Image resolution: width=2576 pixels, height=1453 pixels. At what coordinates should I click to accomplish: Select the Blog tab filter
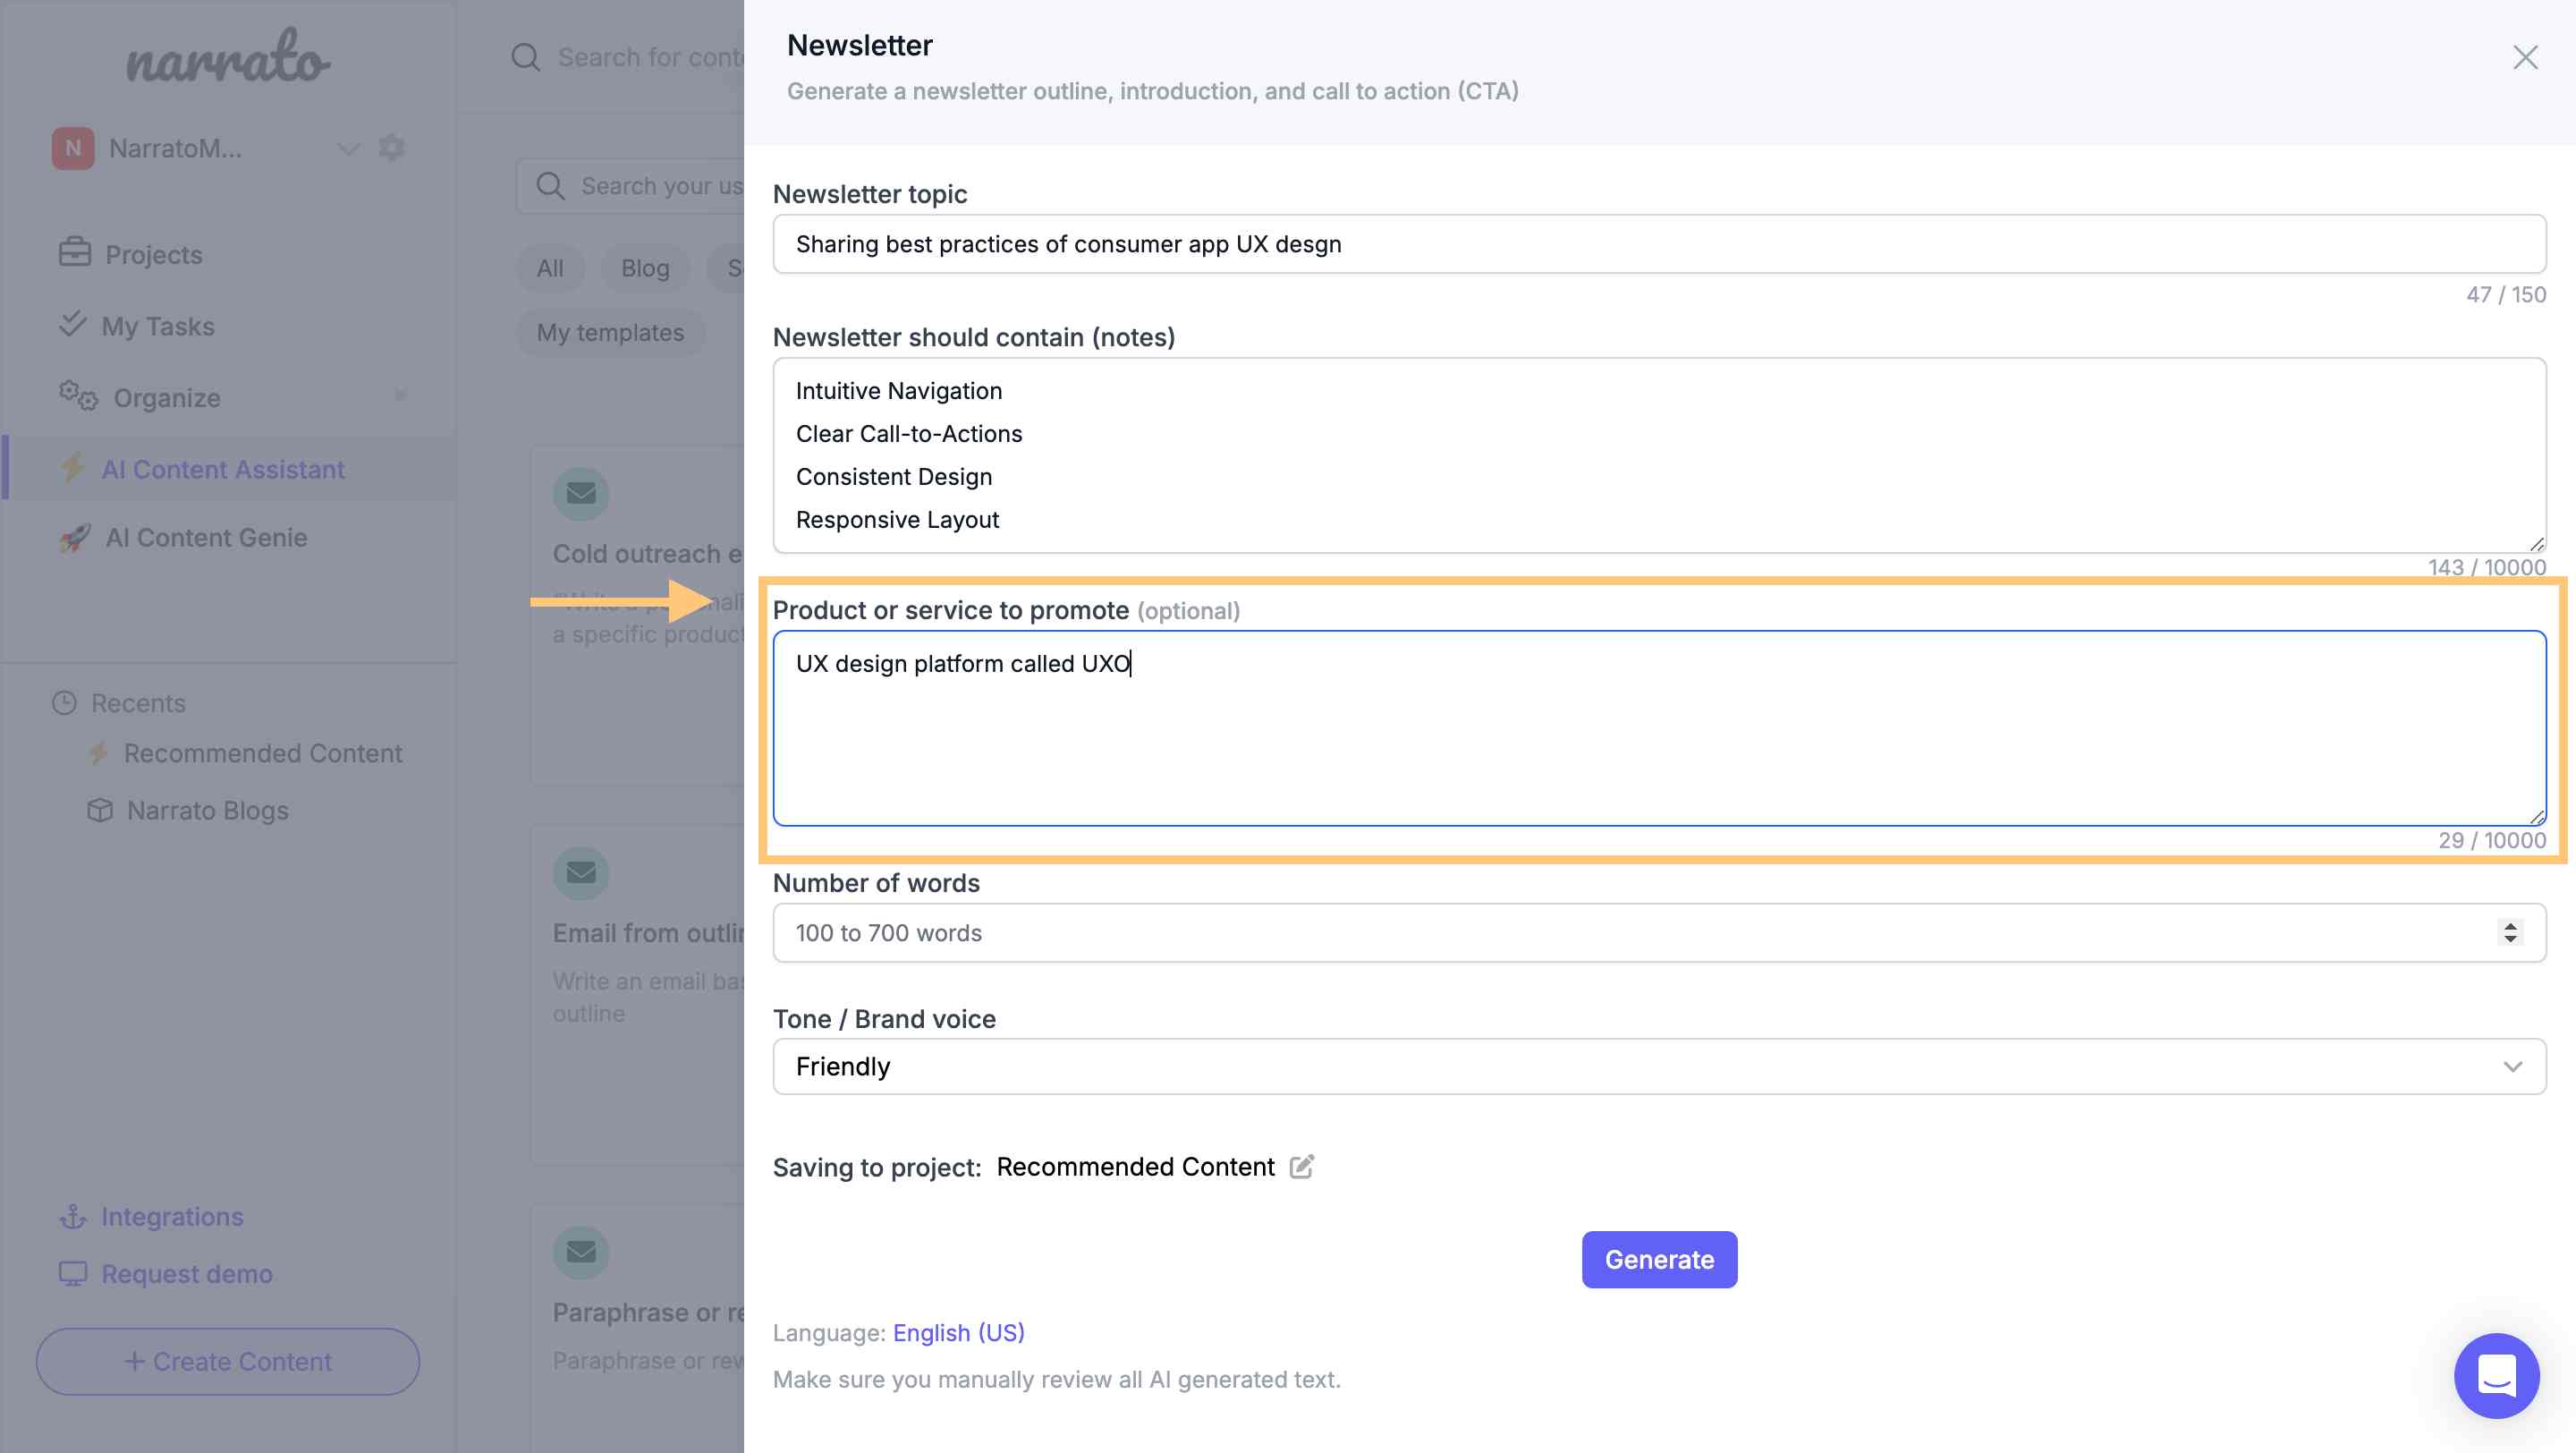(646, 268)
